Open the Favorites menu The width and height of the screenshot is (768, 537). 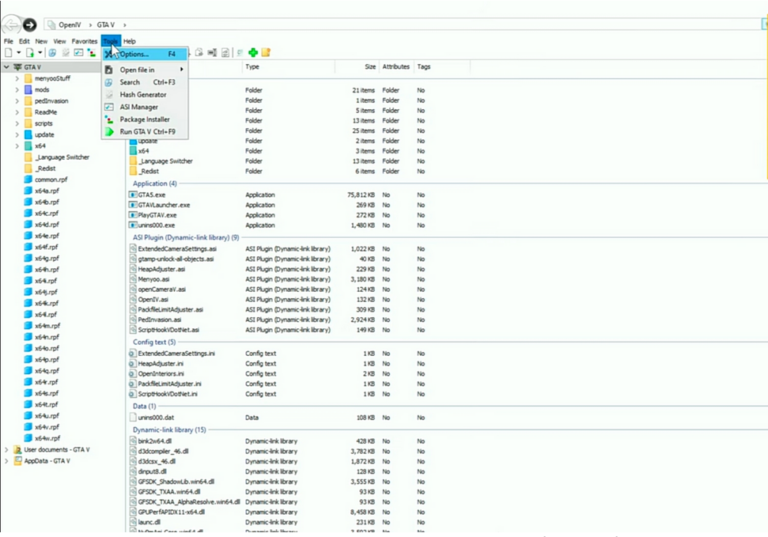[x=84, y=41]
